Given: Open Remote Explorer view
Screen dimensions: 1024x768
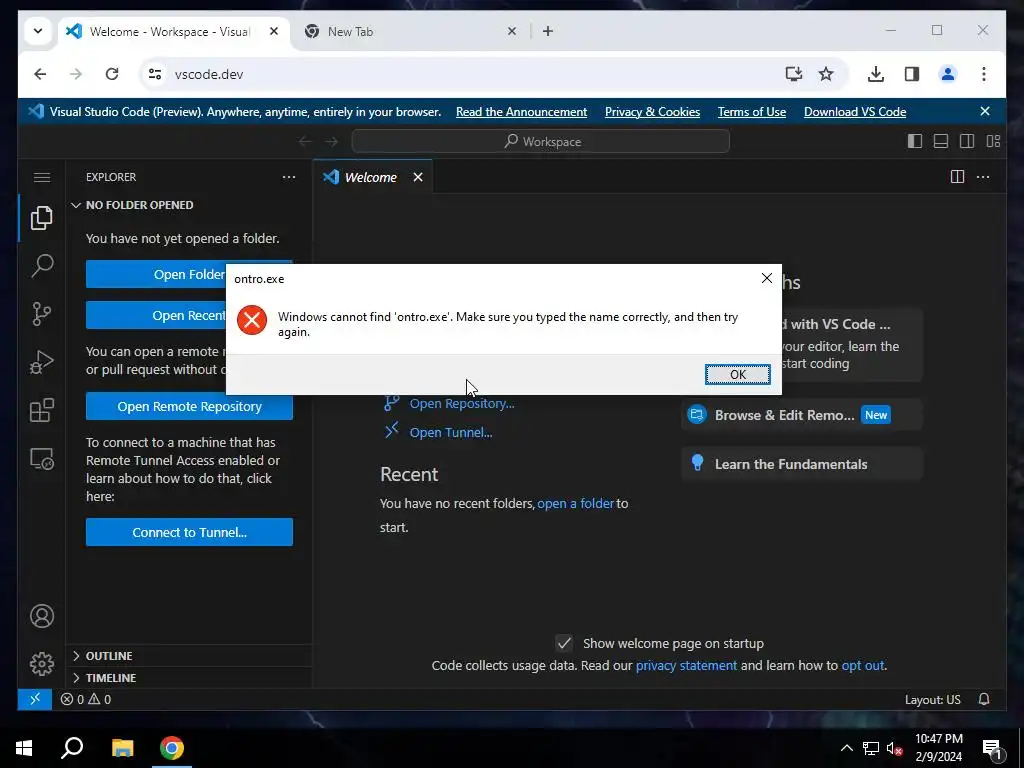Looking at the screenshot, I should click(42, 458).
